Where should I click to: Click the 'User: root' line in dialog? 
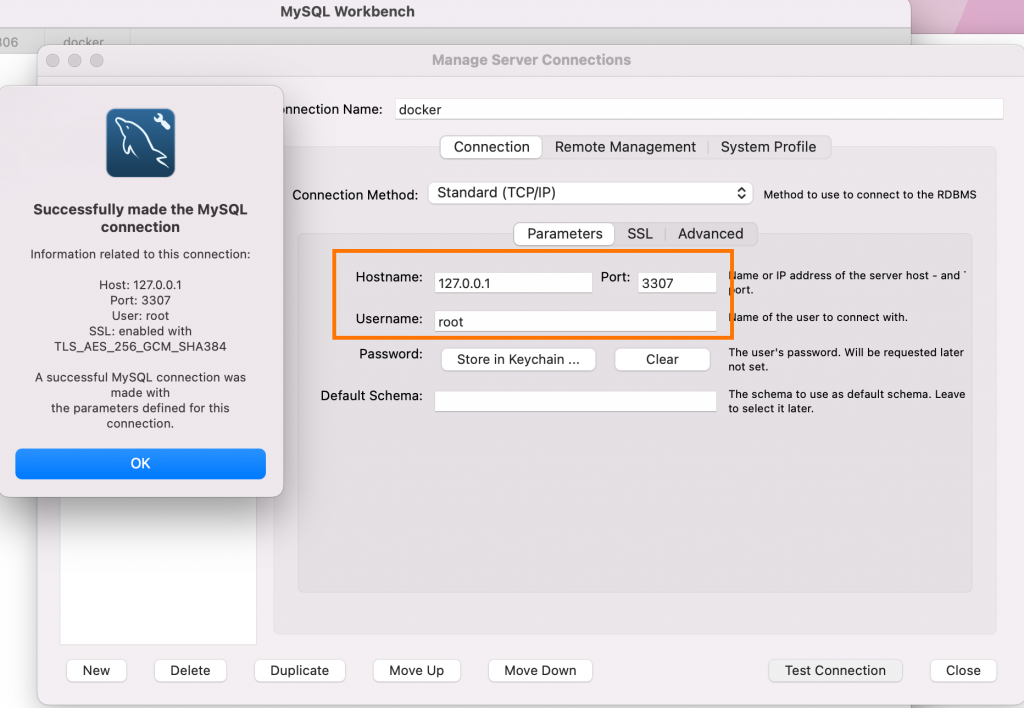140,315
